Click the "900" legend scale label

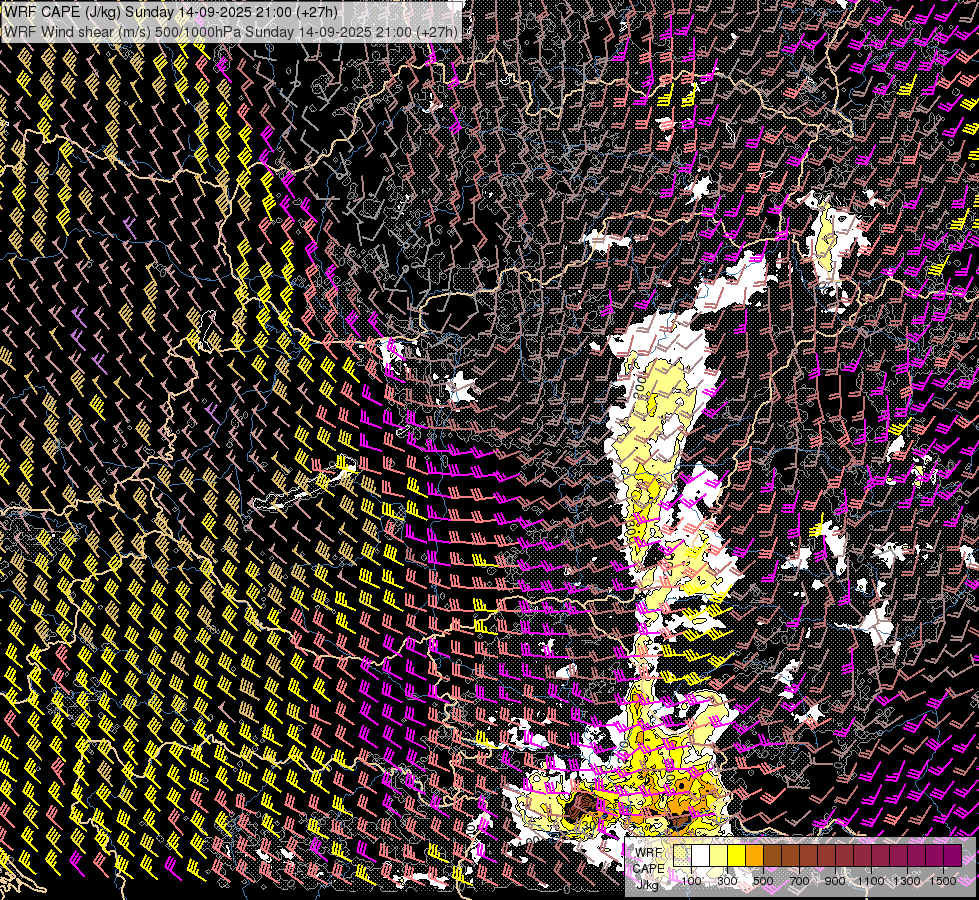point(835,880)
